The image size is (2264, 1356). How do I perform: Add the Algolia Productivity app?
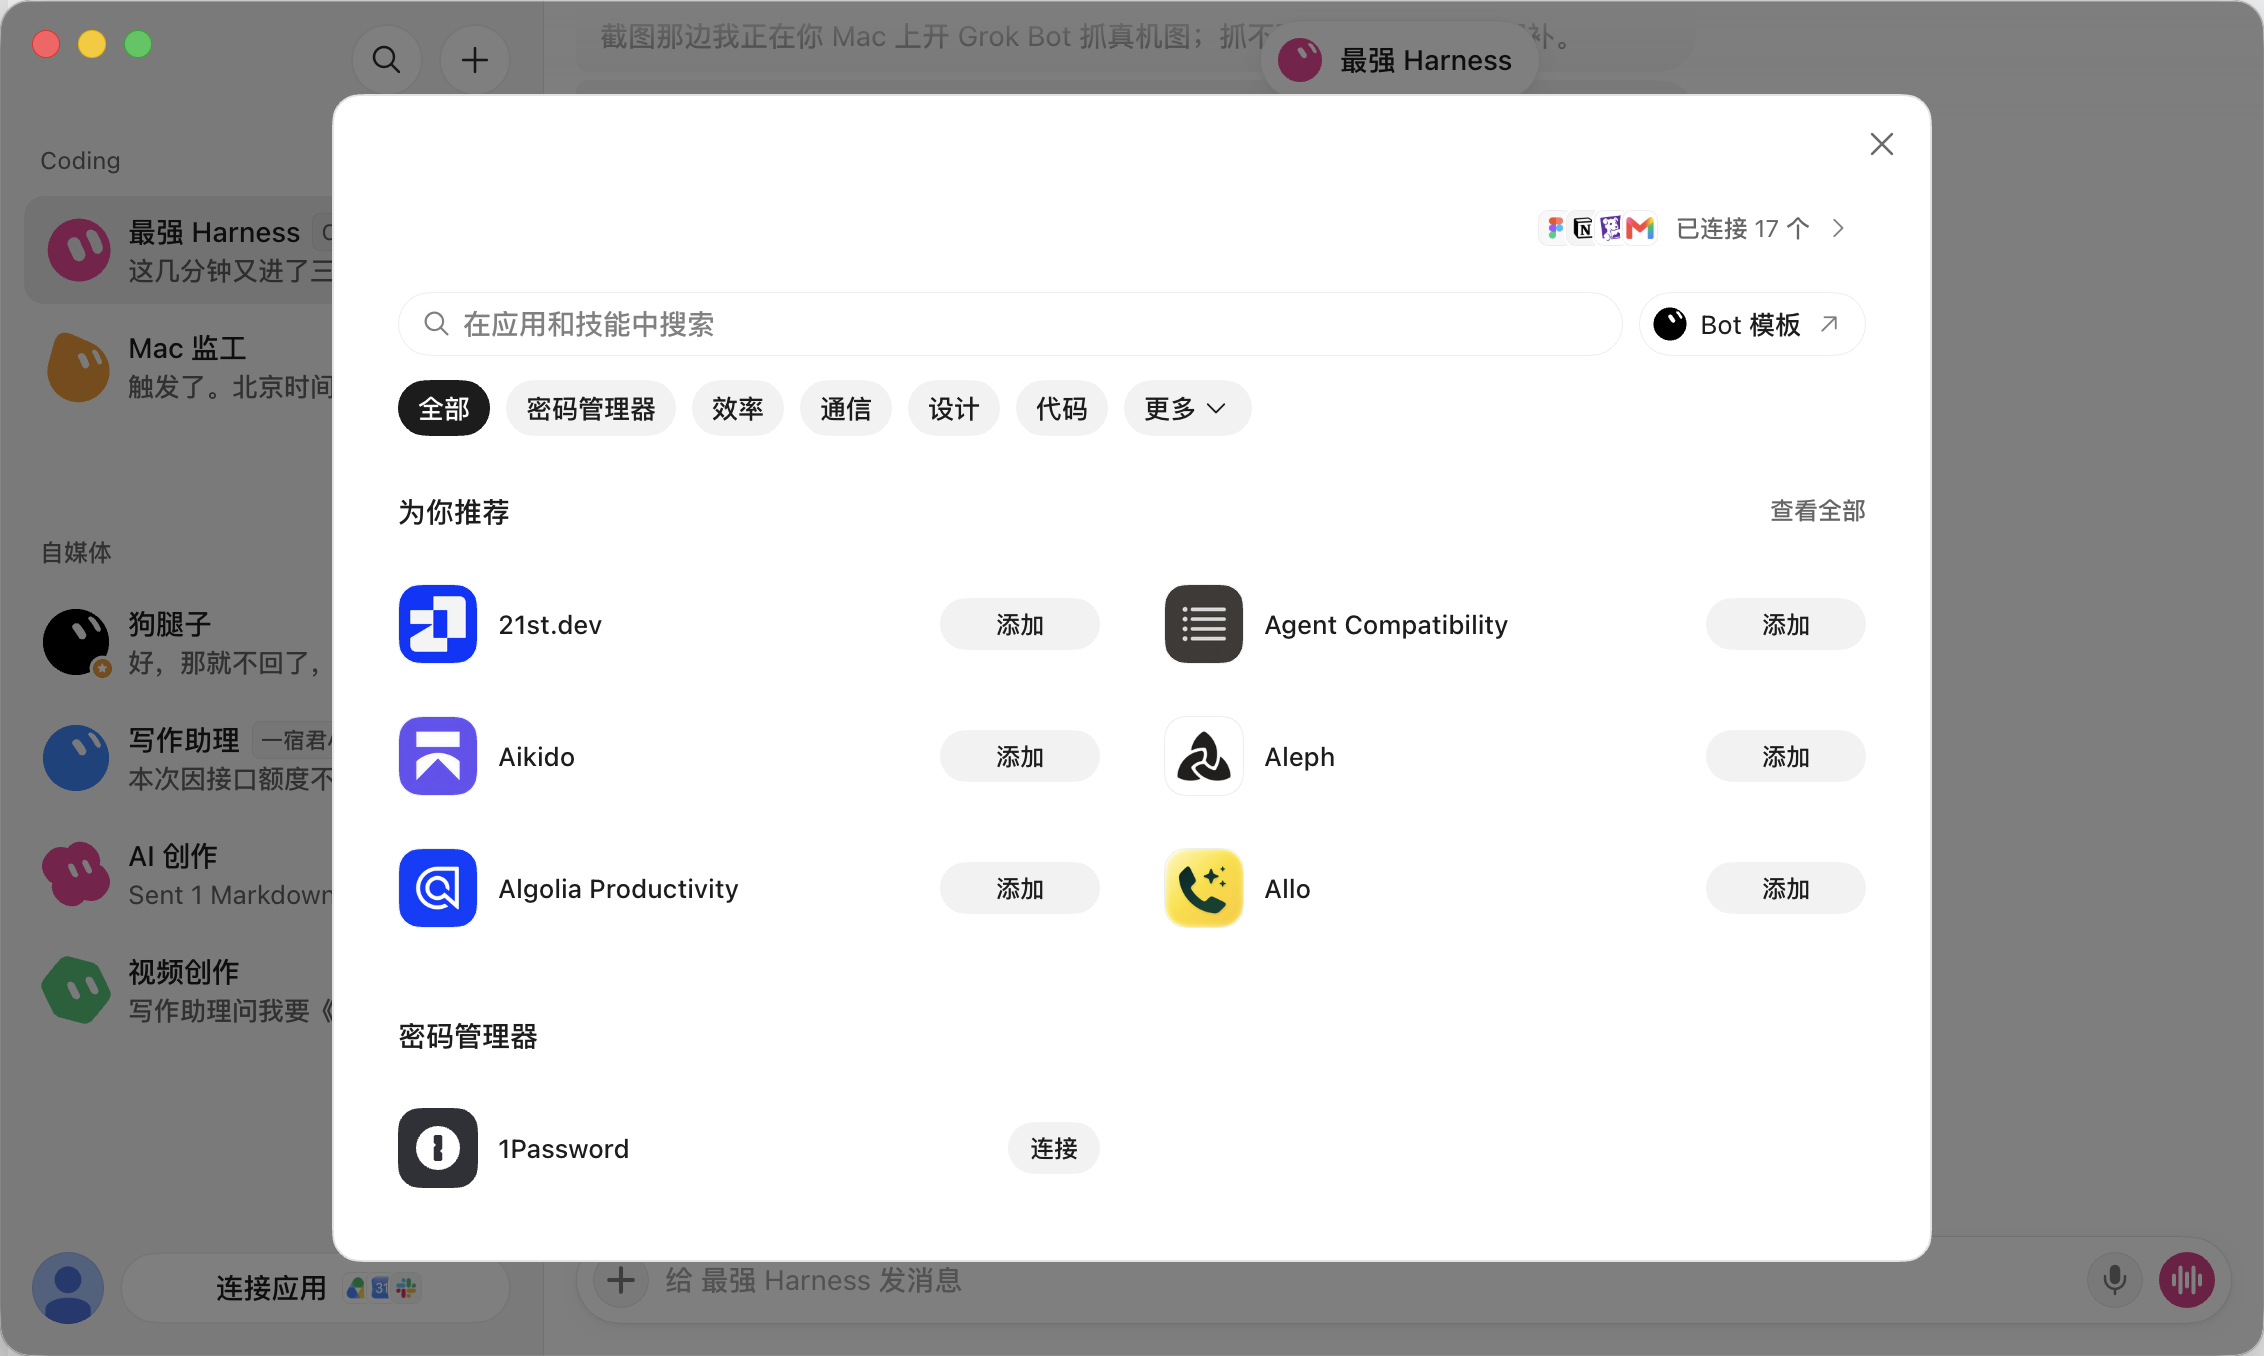point(1020,888)
